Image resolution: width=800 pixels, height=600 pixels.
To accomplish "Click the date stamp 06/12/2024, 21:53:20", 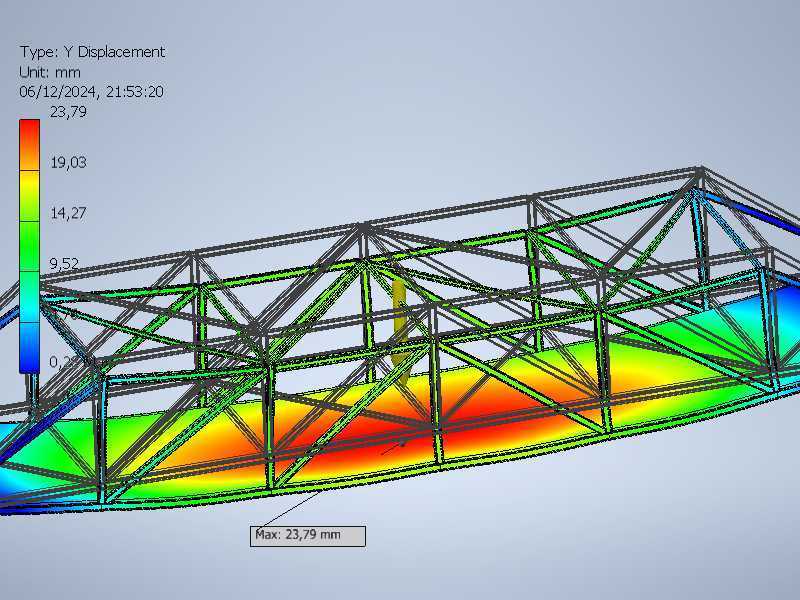I will [x=91, y=92].
